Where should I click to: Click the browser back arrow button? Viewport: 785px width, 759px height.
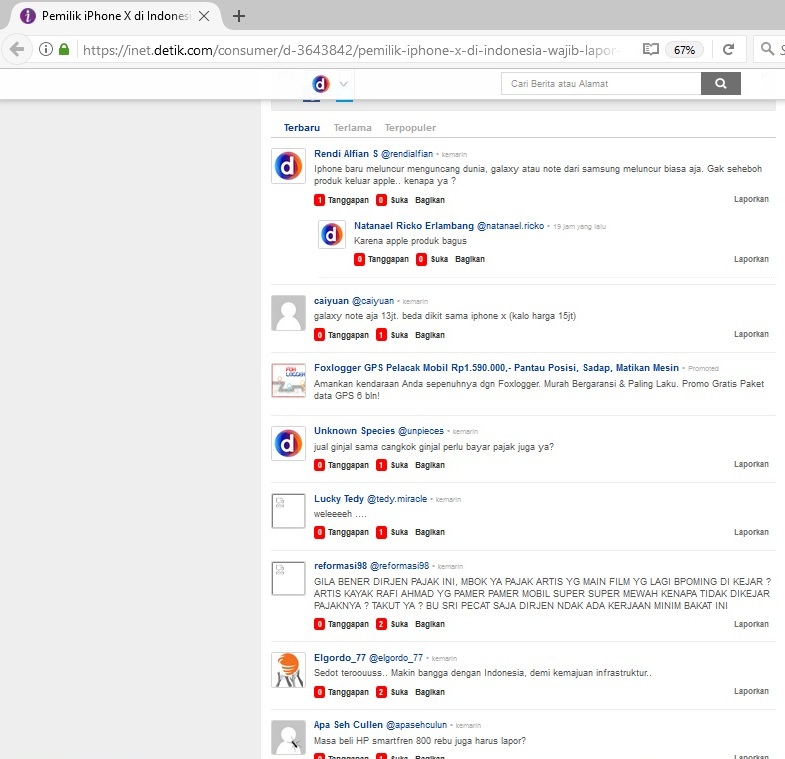click(x=17, y=49)
